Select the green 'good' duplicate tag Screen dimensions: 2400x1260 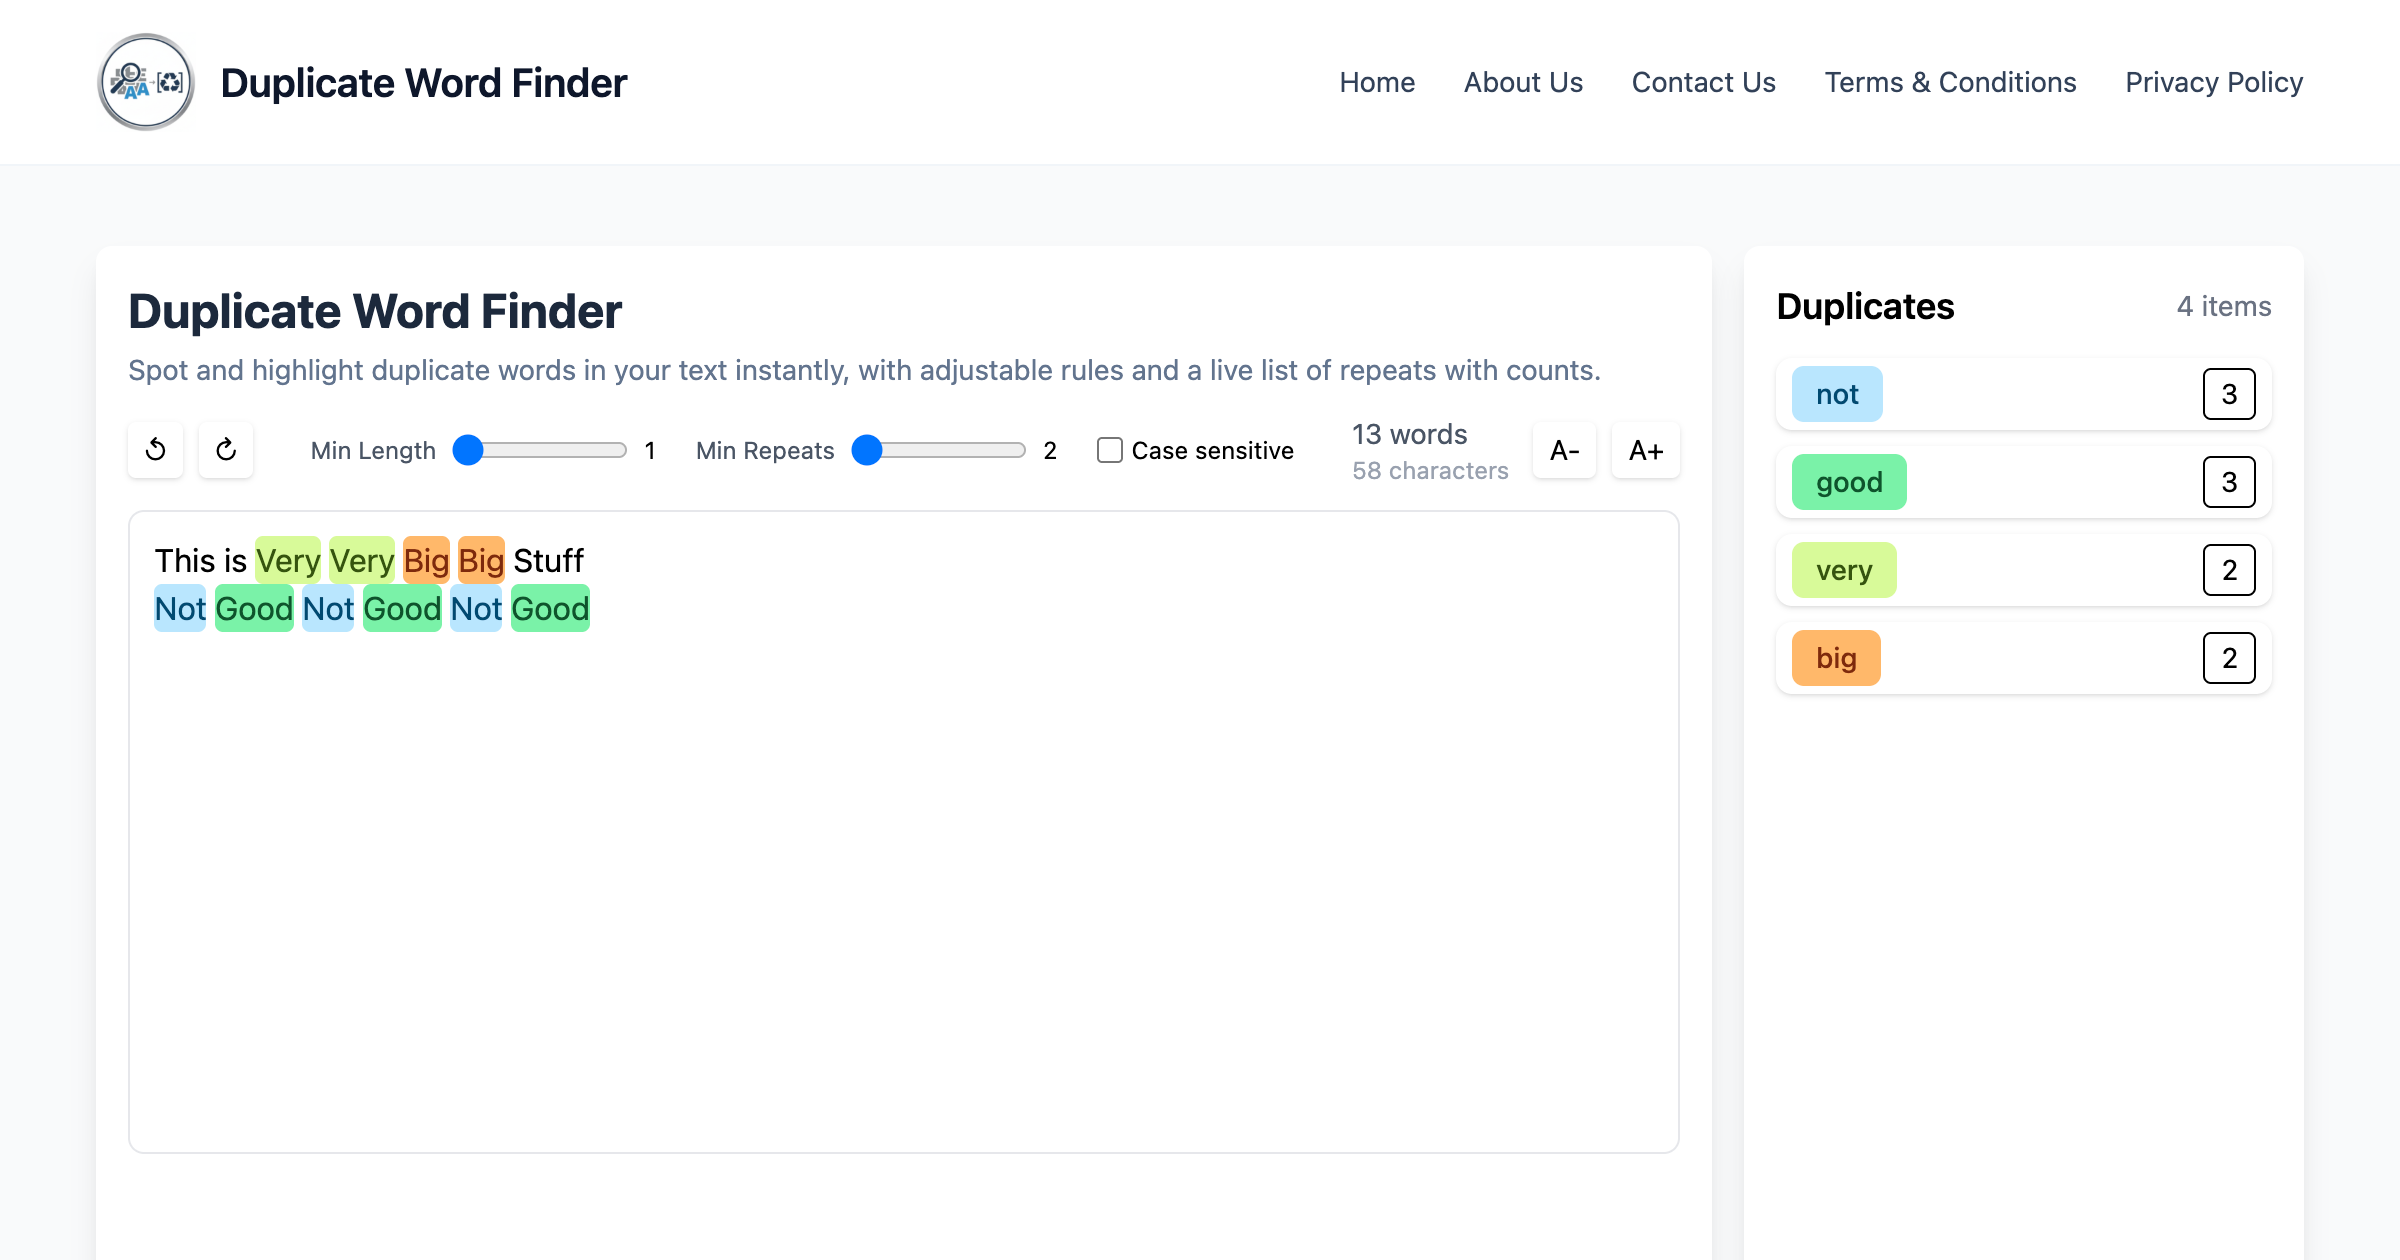(x=1849, y=482)
